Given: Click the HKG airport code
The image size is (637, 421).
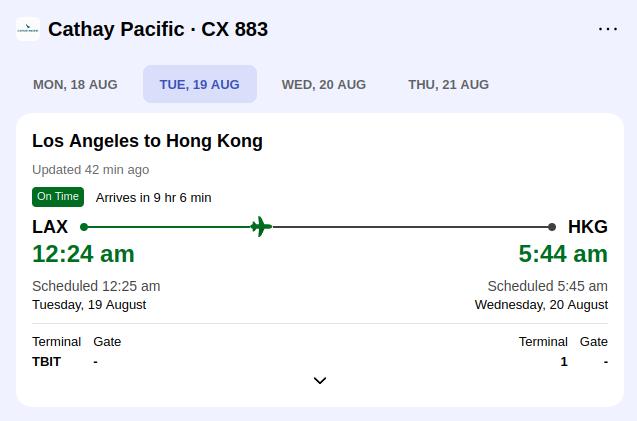Looking at the screenshot, I should 588,227.
